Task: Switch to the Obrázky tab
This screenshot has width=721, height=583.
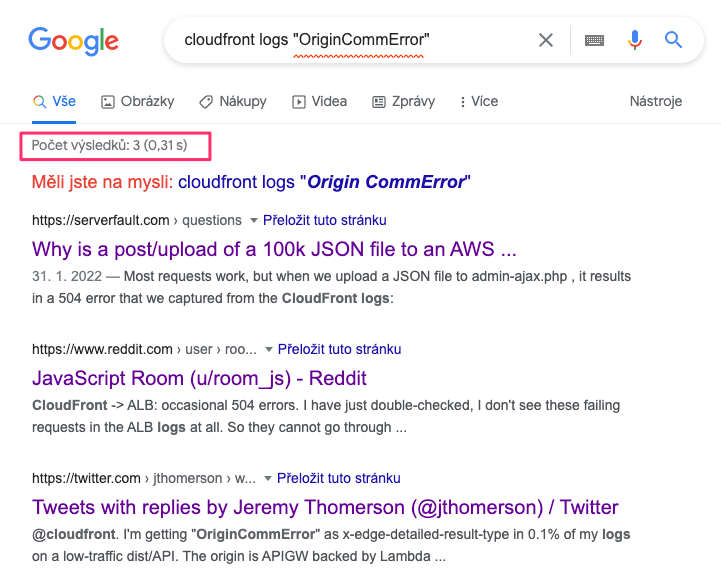Action: (x=137, y=101)
